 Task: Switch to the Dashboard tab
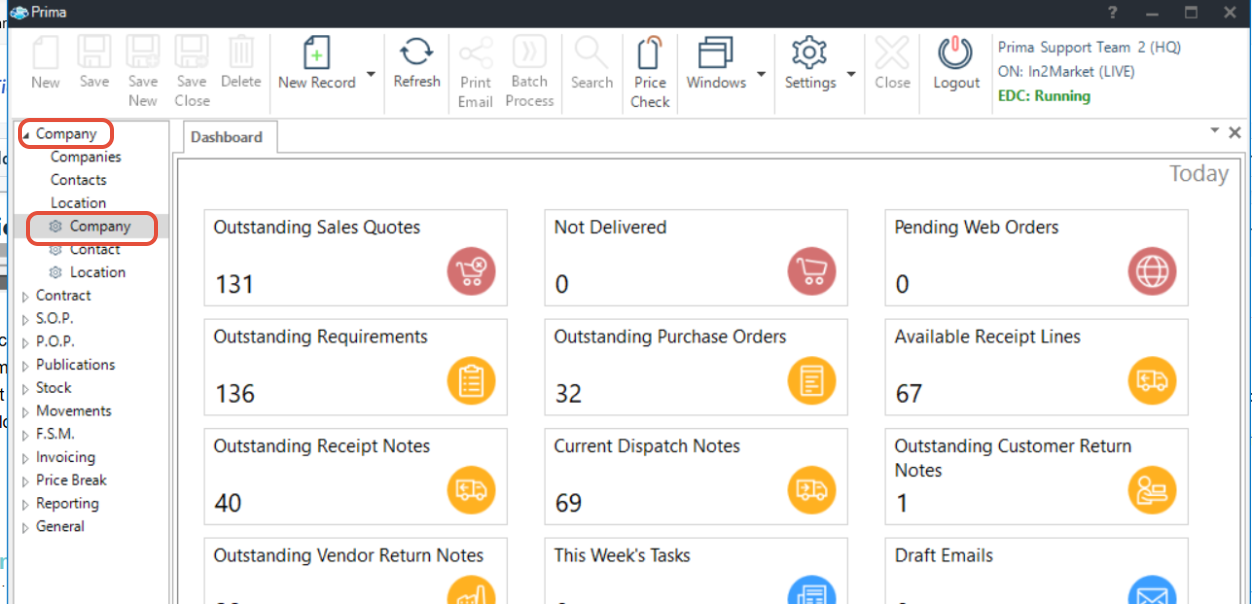click(227, 137)
